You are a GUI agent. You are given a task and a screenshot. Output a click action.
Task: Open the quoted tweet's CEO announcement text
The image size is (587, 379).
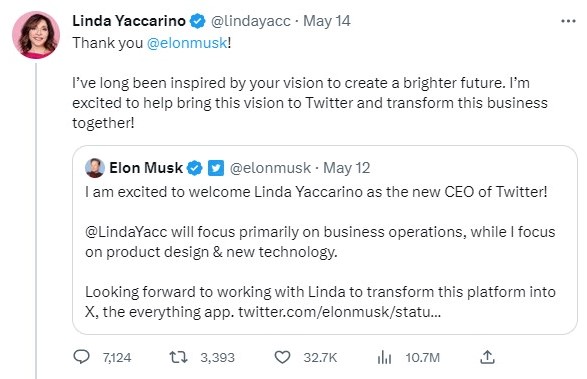(316, 192)
